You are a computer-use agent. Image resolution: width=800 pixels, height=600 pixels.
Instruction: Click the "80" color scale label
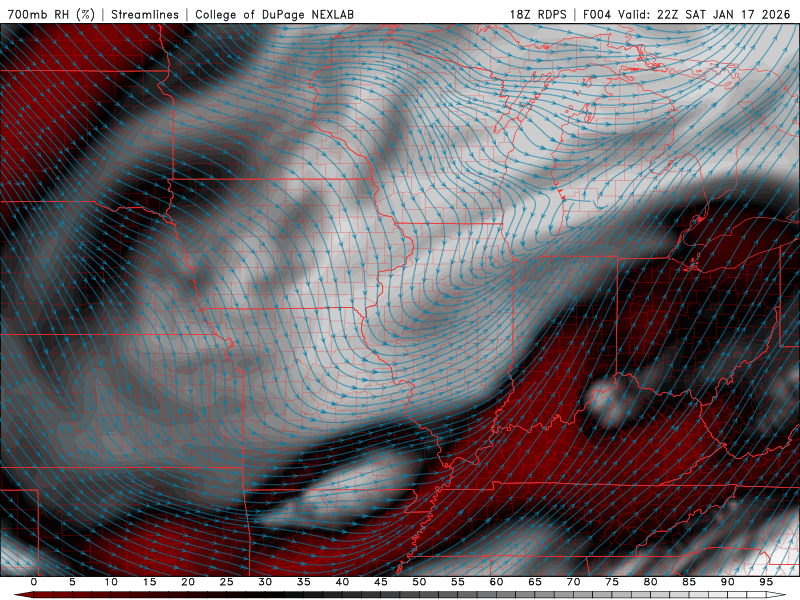click(x=650, y=582)
